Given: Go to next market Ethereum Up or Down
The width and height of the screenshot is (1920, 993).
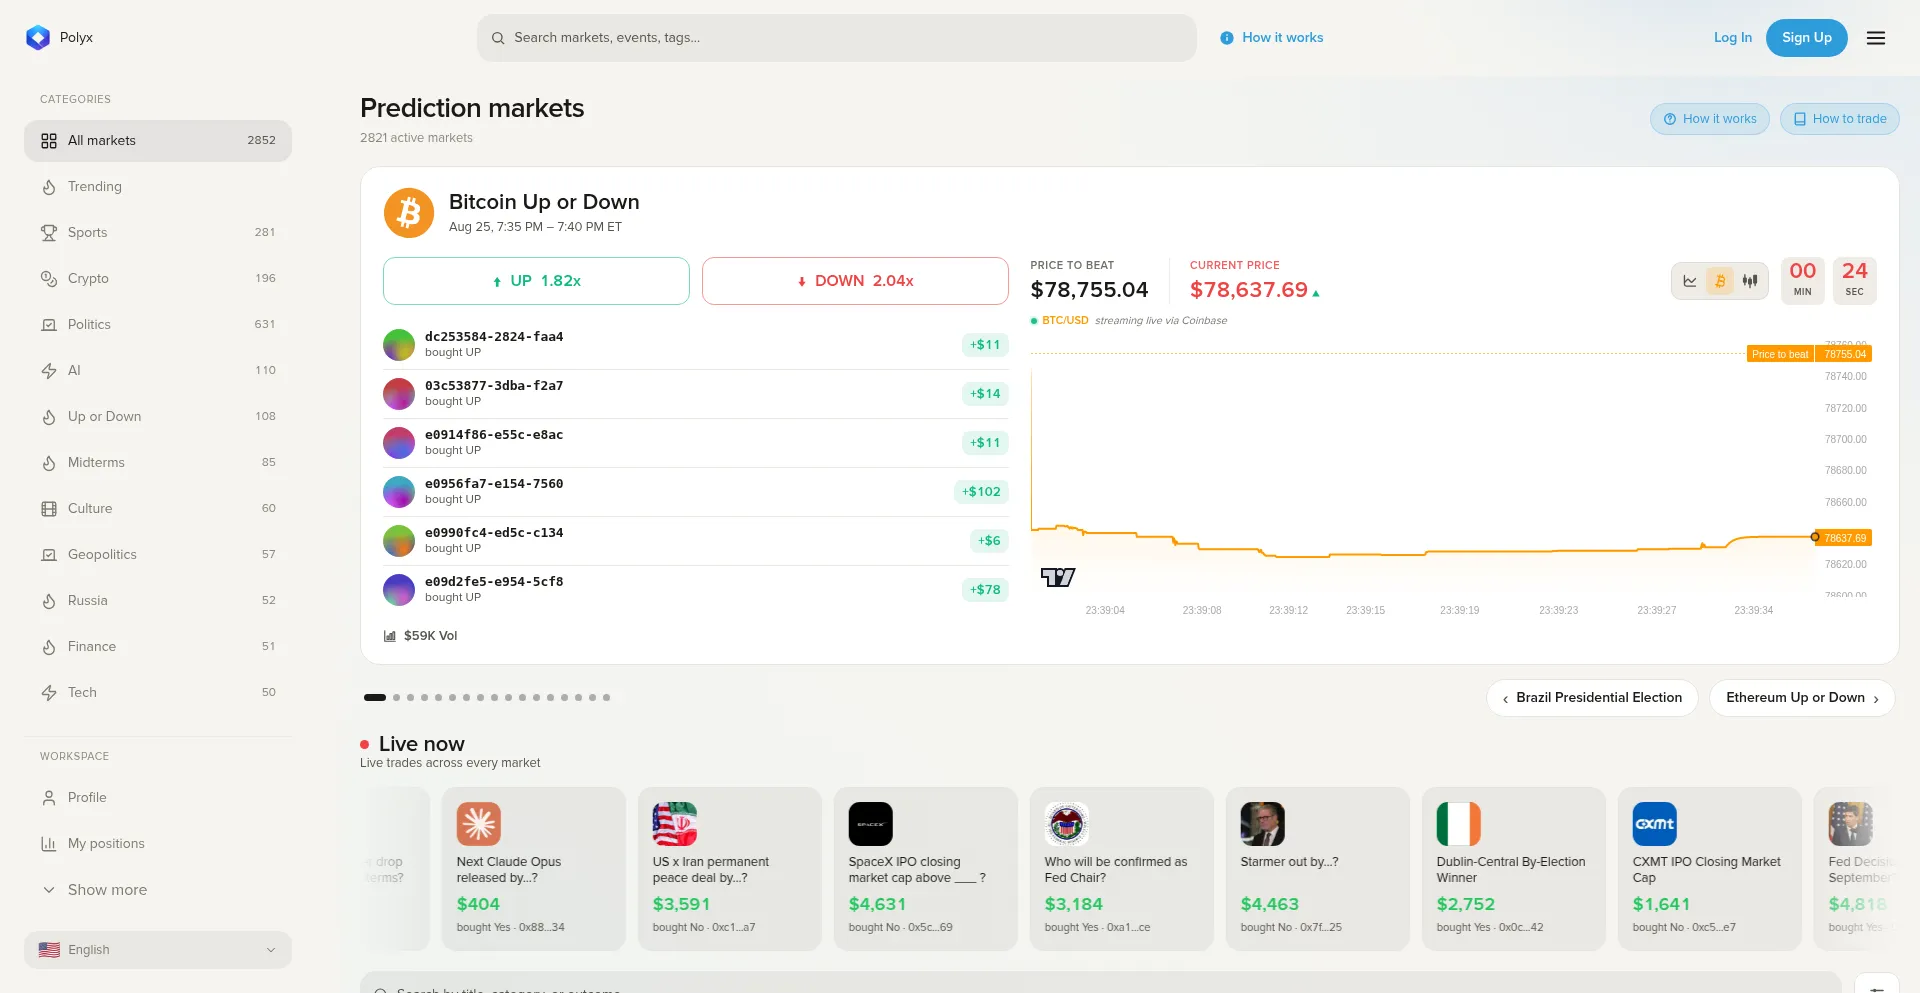Looking at the screenshot, I should coord(1802,698).
